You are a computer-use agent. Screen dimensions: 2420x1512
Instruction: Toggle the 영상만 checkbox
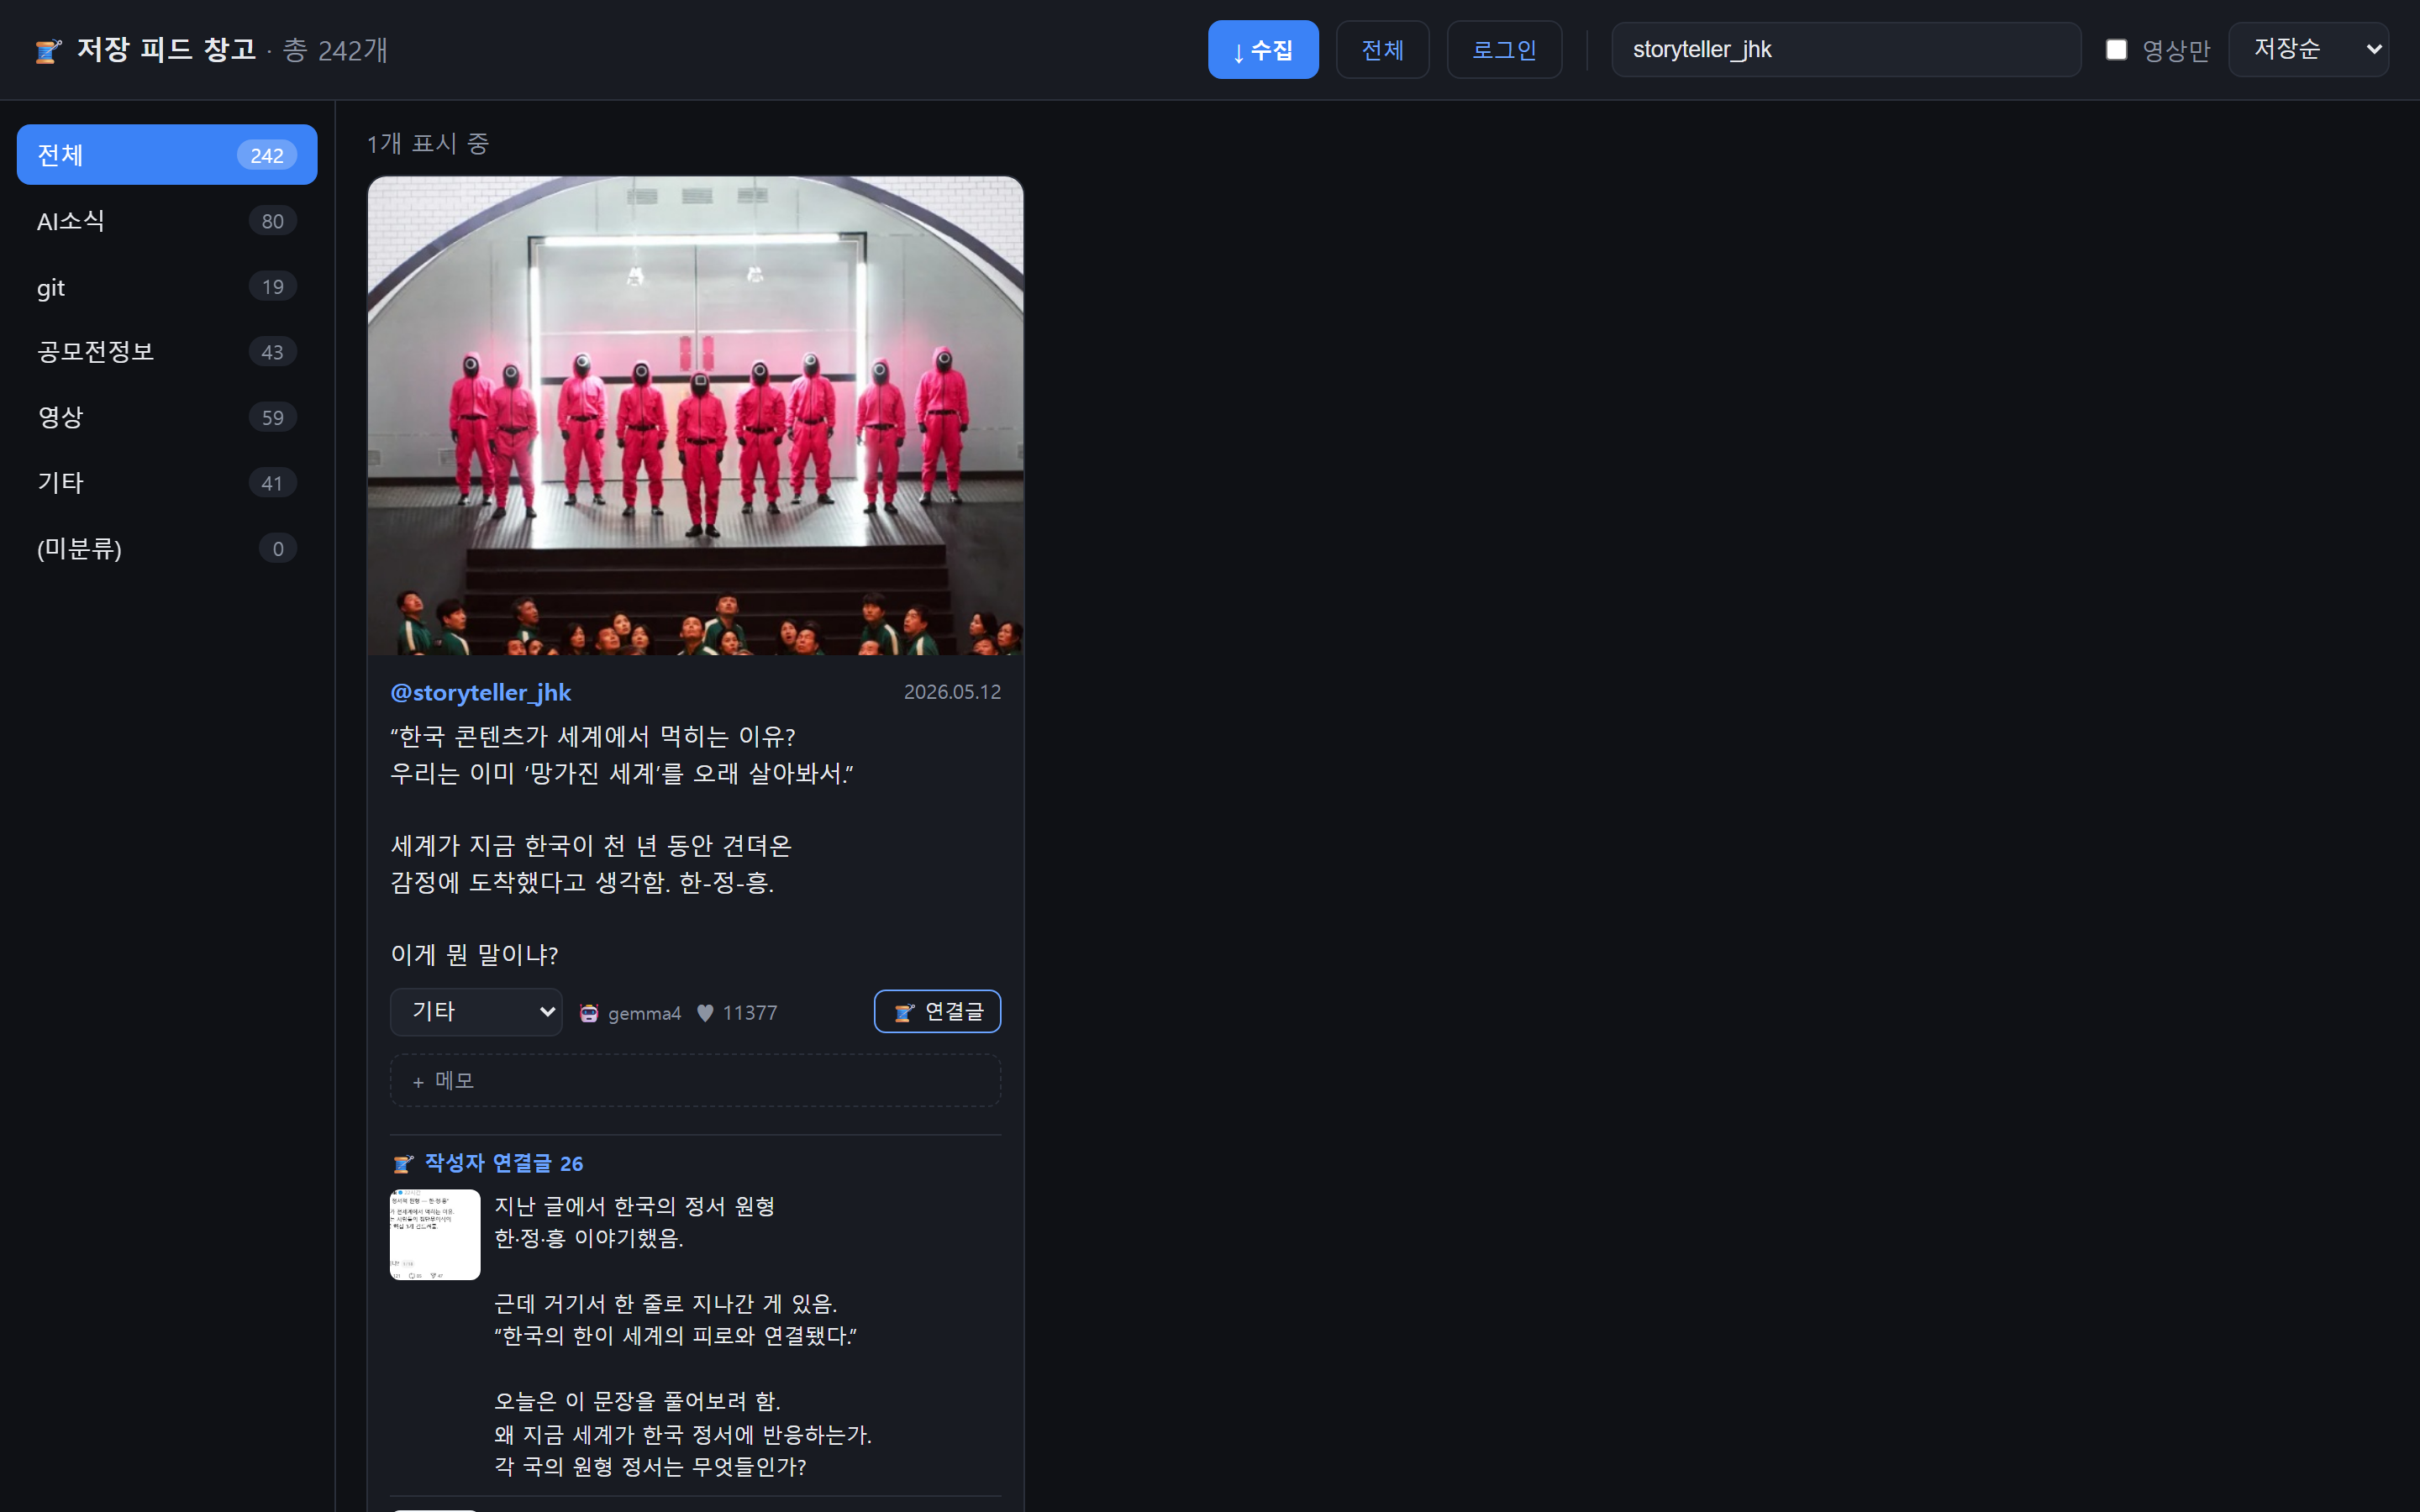[2116, 50]
